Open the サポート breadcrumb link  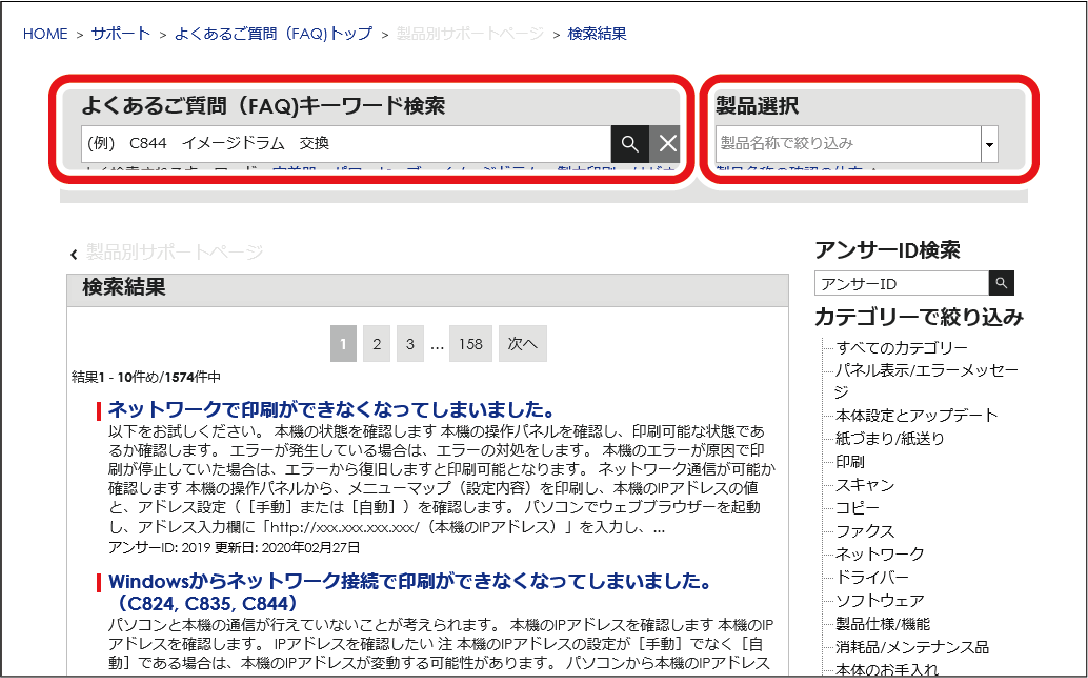[120, 34]
